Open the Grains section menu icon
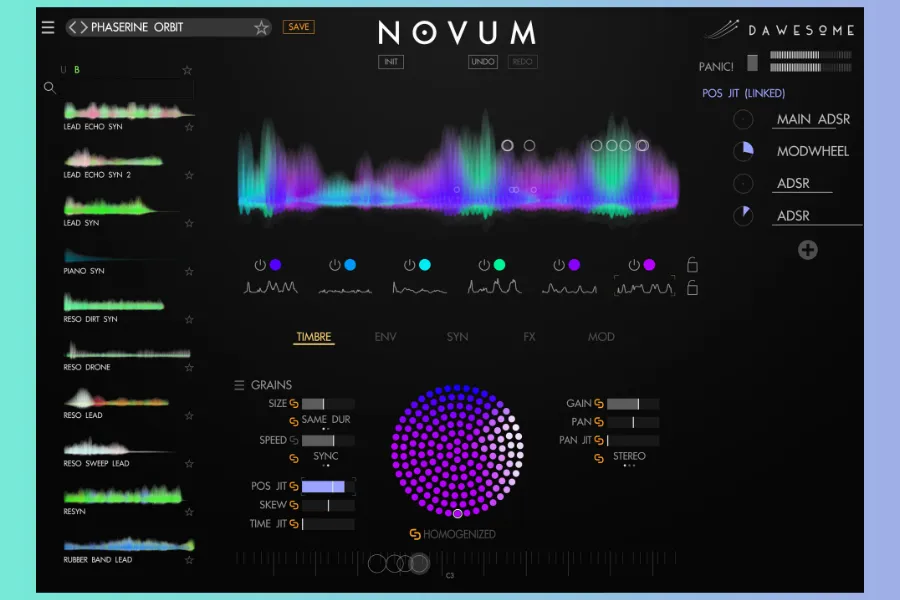Viewport: 900px width, 600px height. [x=239, y=385]
